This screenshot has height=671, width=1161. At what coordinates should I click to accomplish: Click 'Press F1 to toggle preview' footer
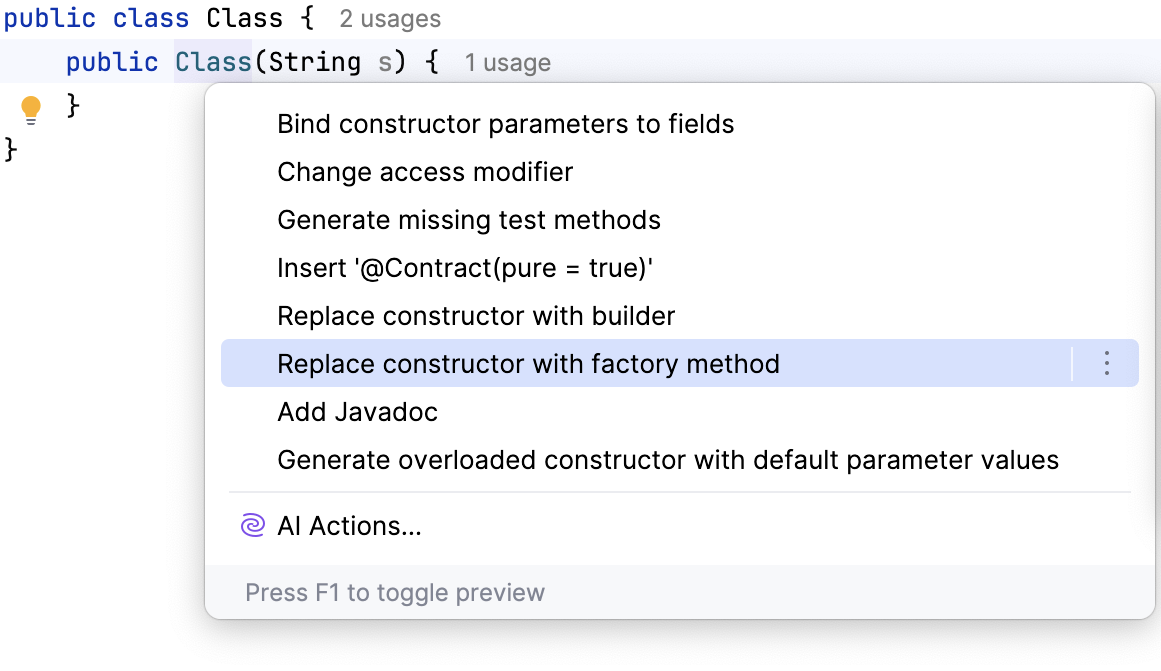click(395, 592)
